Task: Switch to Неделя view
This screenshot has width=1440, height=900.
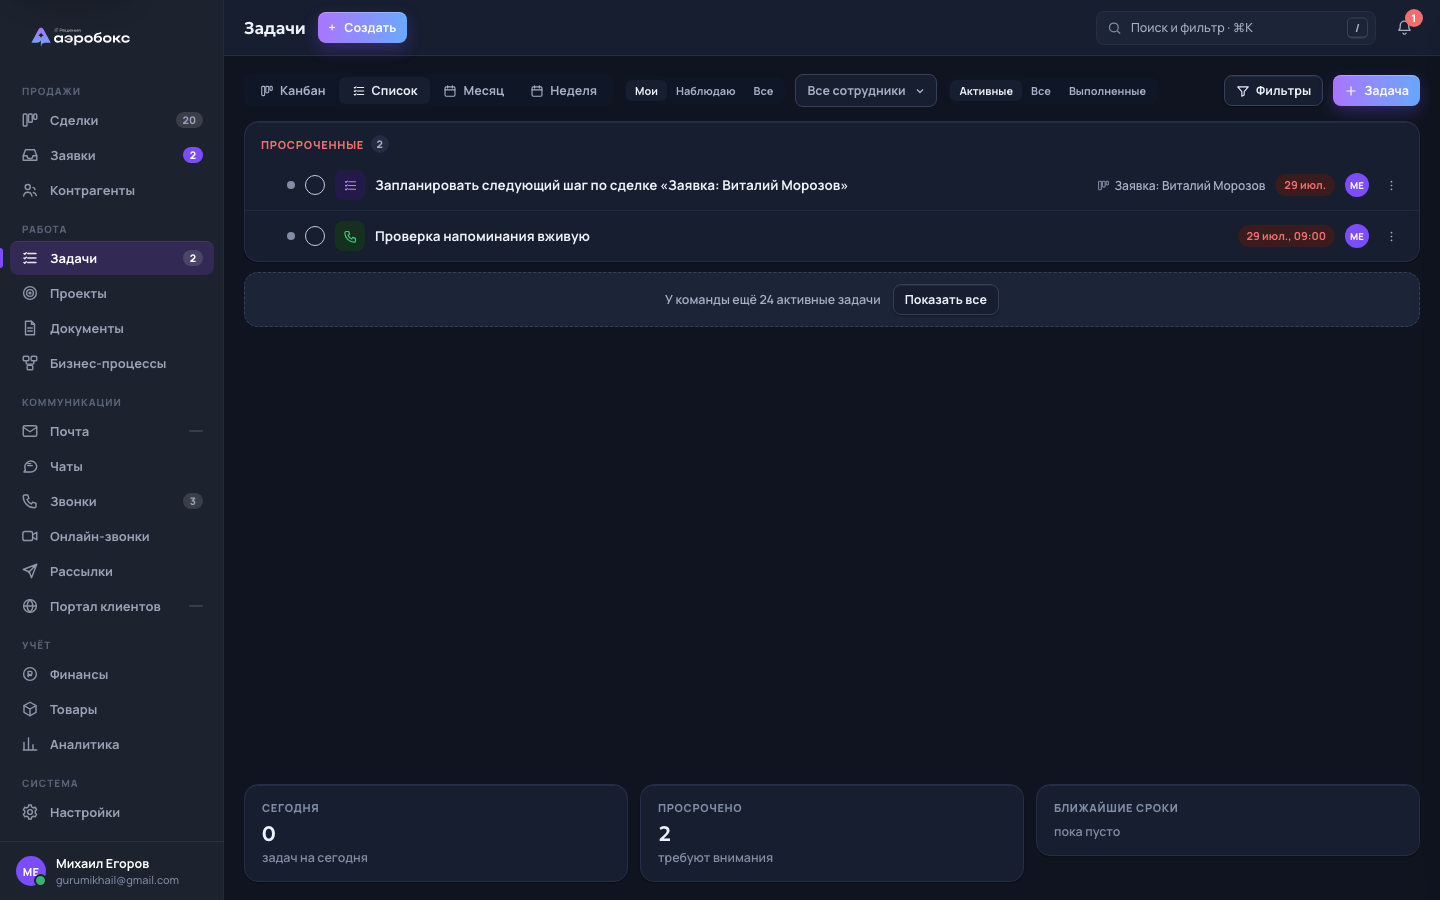Action: (564, 90)
